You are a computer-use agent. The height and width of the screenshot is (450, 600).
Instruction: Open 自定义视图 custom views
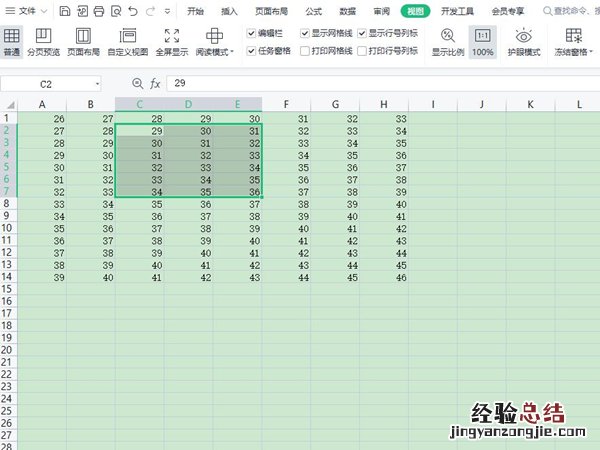point(127,41)
